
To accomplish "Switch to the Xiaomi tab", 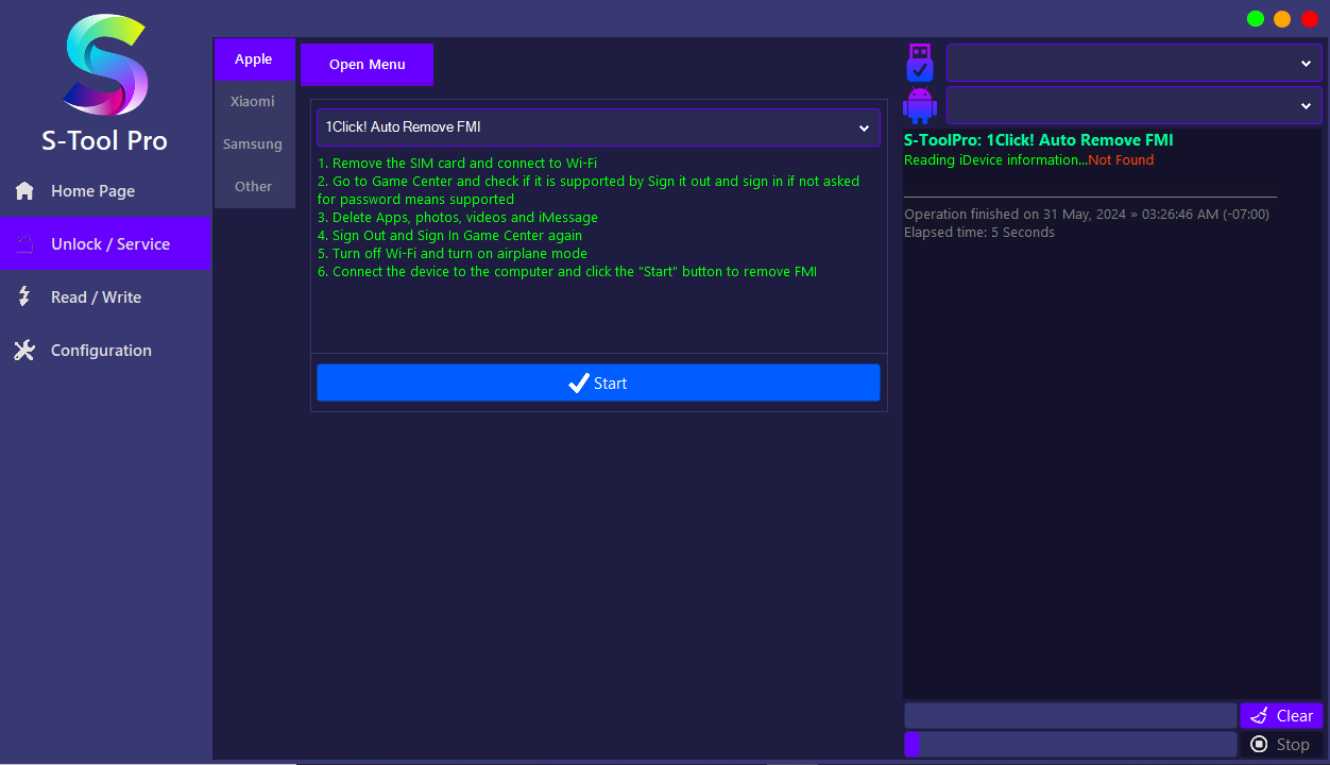I will click(254, 101).
